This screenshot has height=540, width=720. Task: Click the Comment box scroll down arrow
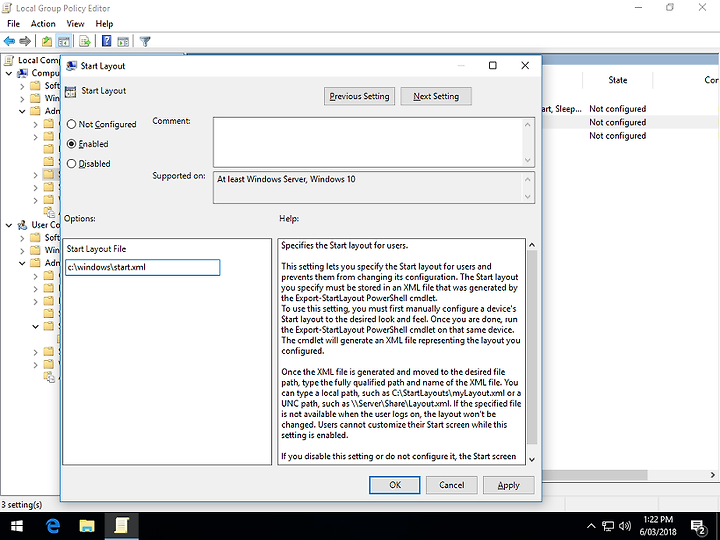(528, 160)
